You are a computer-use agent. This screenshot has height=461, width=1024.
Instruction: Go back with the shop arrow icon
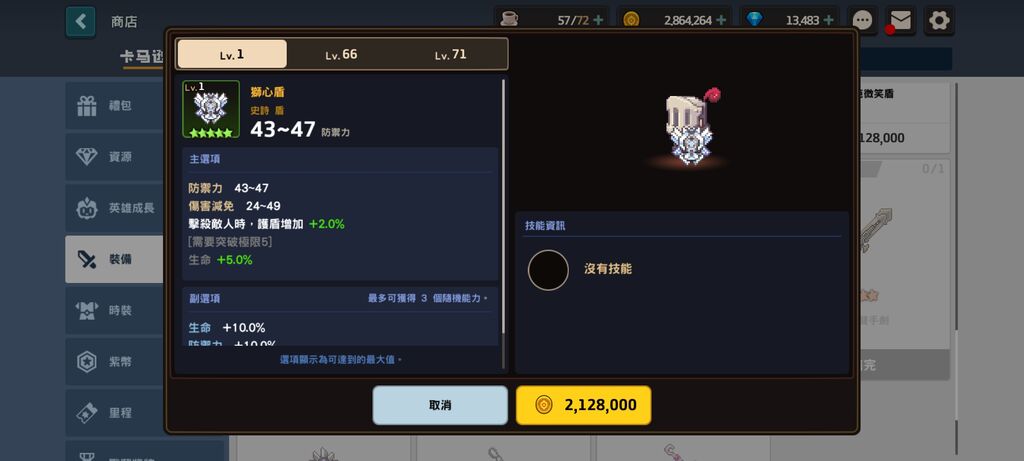click(x=80, y=22)
